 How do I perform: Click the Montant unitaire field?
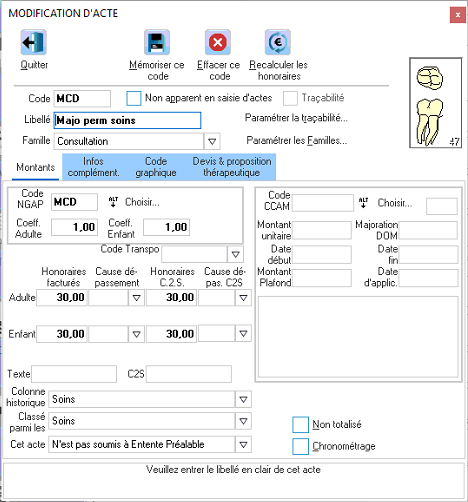coord(322,230)
